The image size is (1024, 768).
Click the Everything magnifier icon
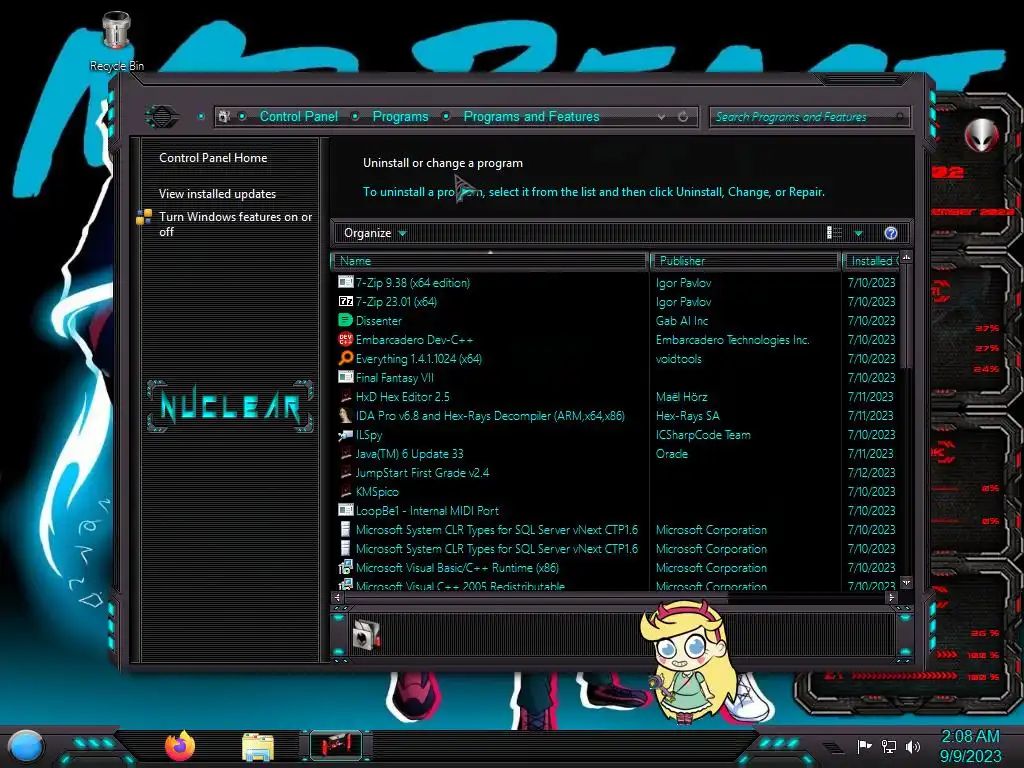pyautogui.click(x=345, y=358)
